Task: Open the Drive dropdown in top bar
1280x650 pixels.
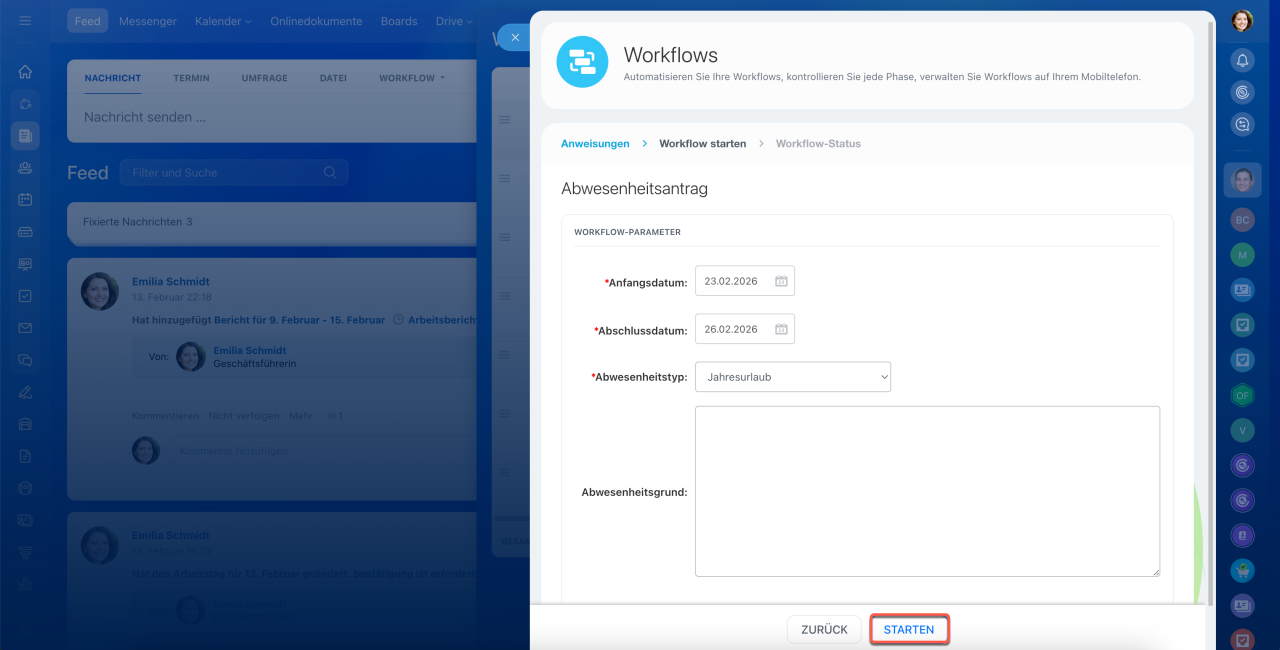Action: 454,21
